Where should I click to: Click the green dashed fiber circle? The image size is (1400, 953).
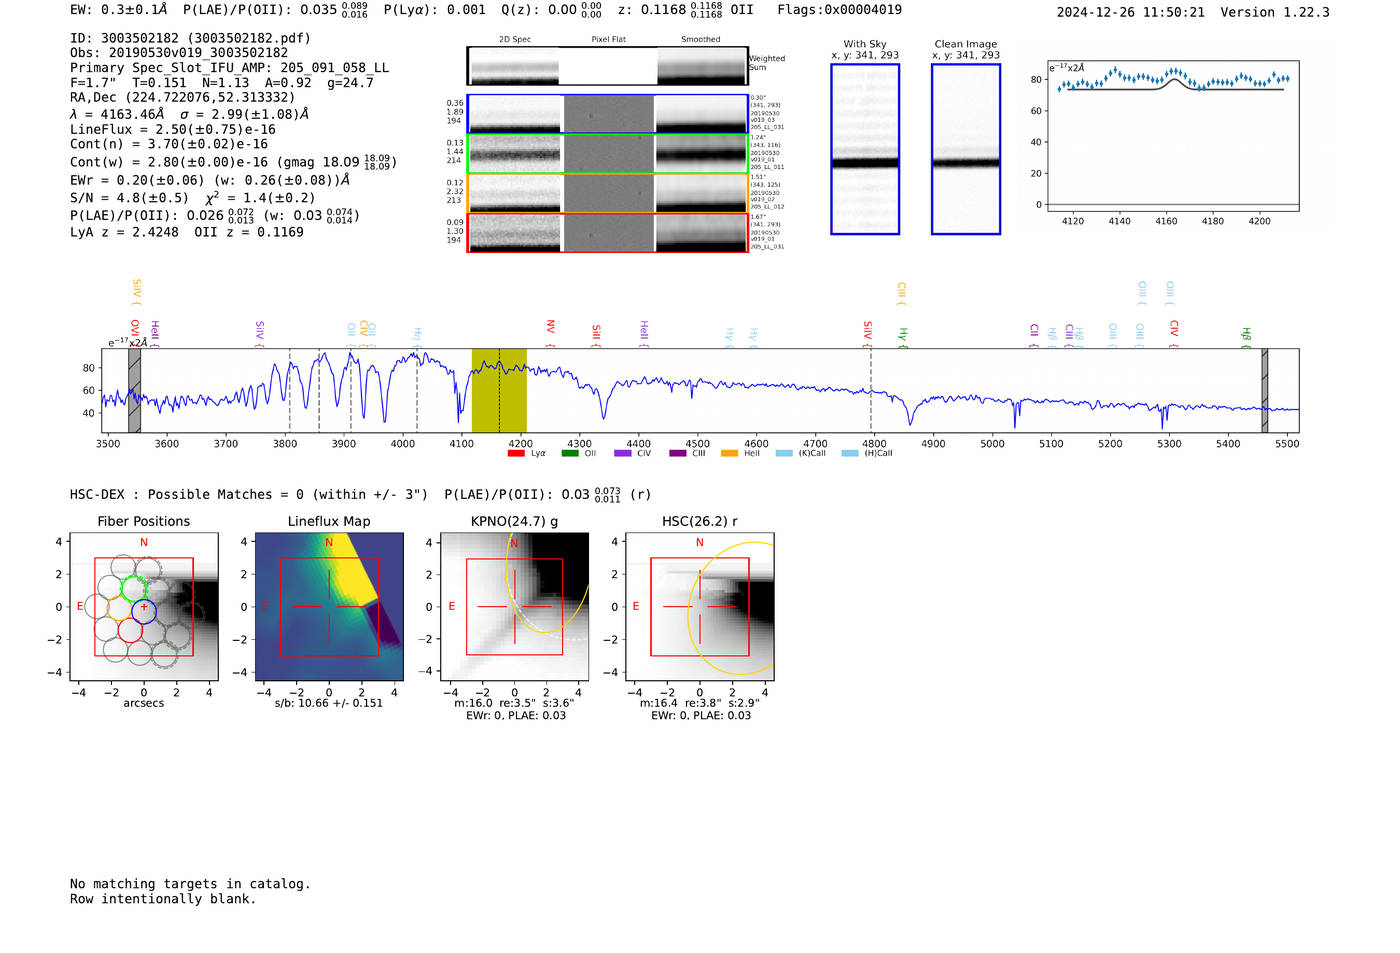(x=133, y=589)
